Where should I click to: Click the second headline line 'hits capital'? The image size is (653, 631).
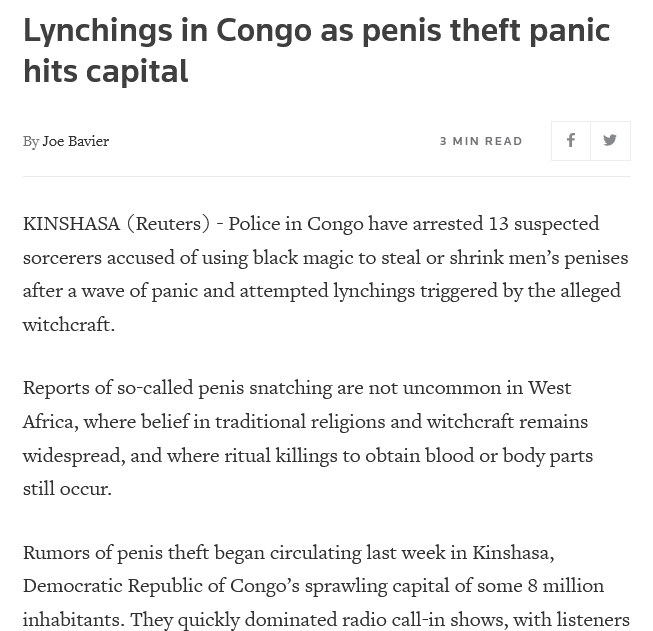pos(106,71)
